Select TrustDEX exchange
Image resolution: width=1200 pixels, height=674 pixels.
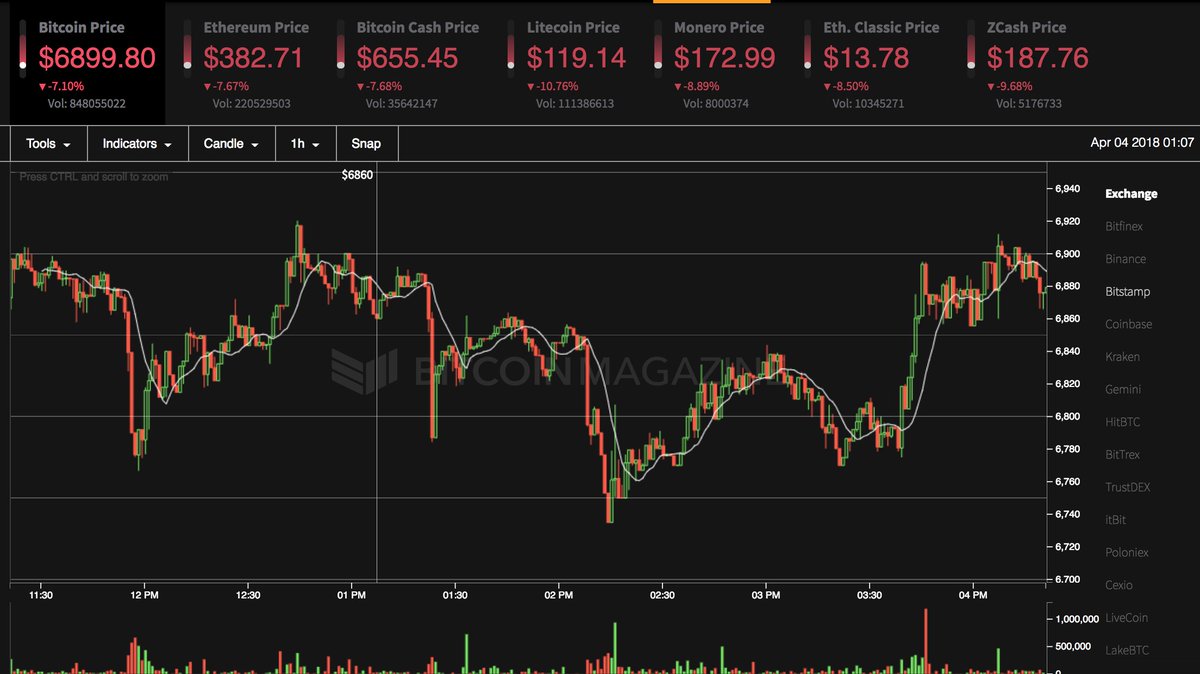point(1129,487)
